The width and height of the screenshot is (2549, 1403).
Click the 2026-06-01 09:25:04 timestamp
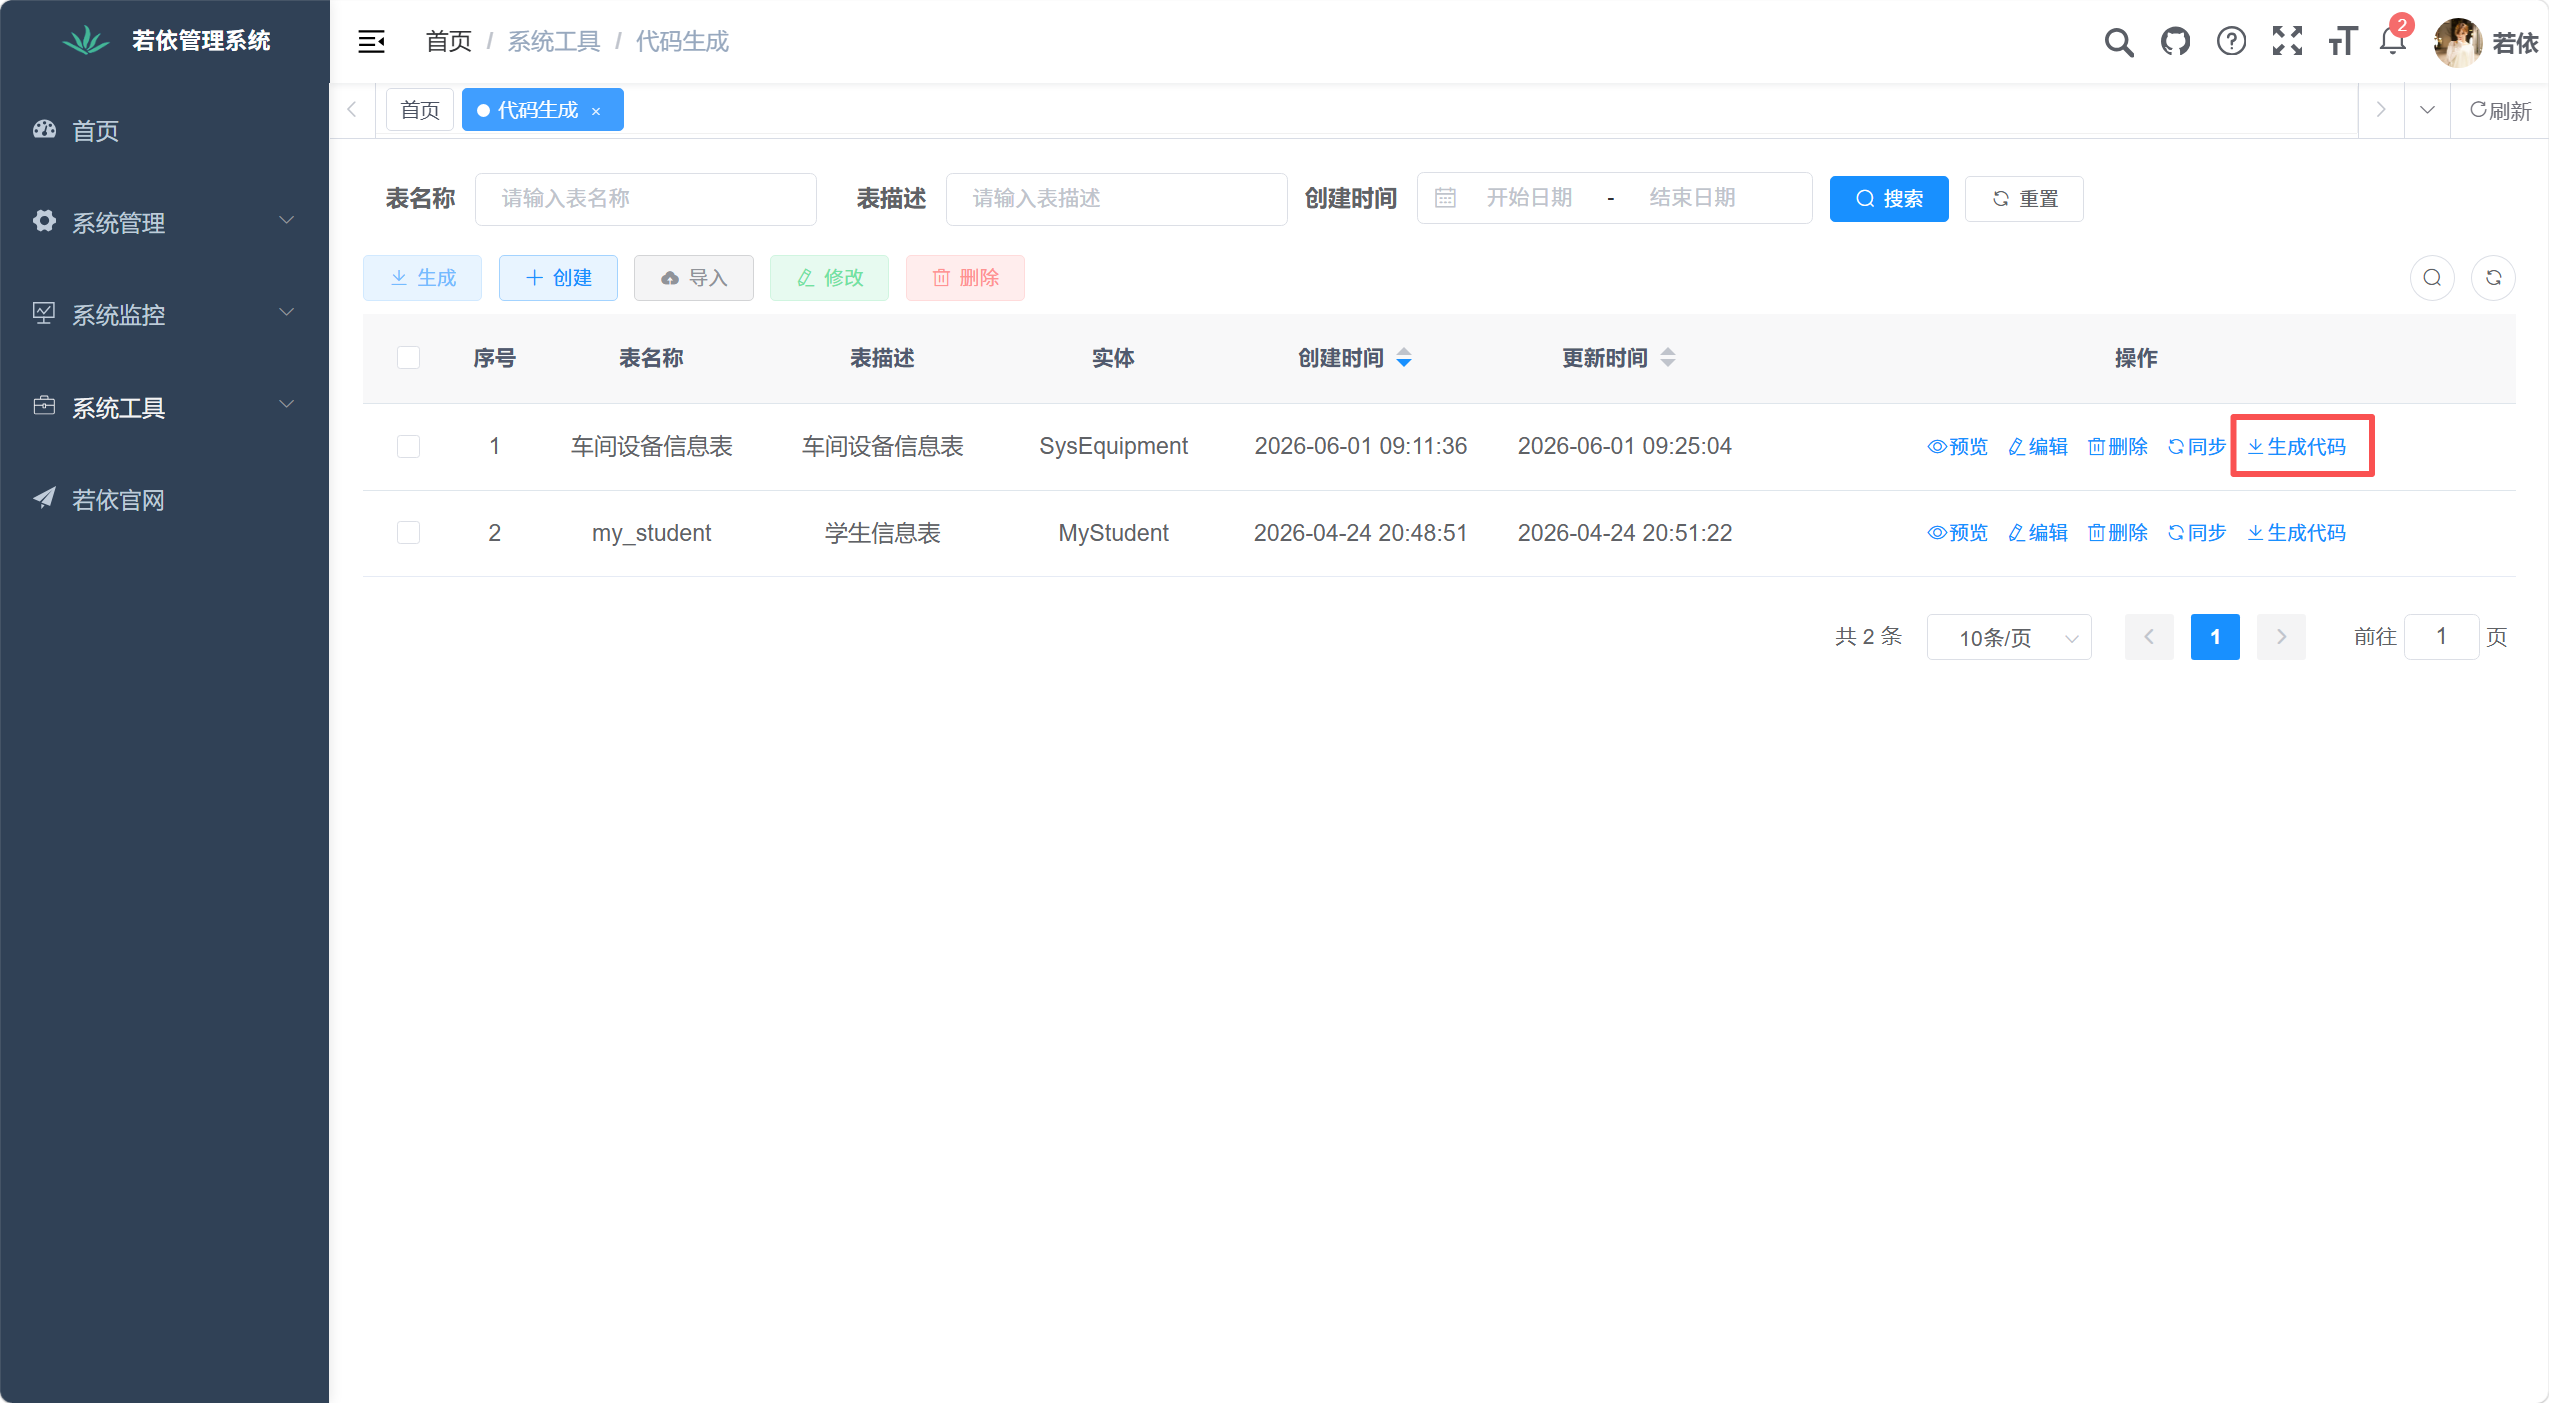pos(1624,446)
